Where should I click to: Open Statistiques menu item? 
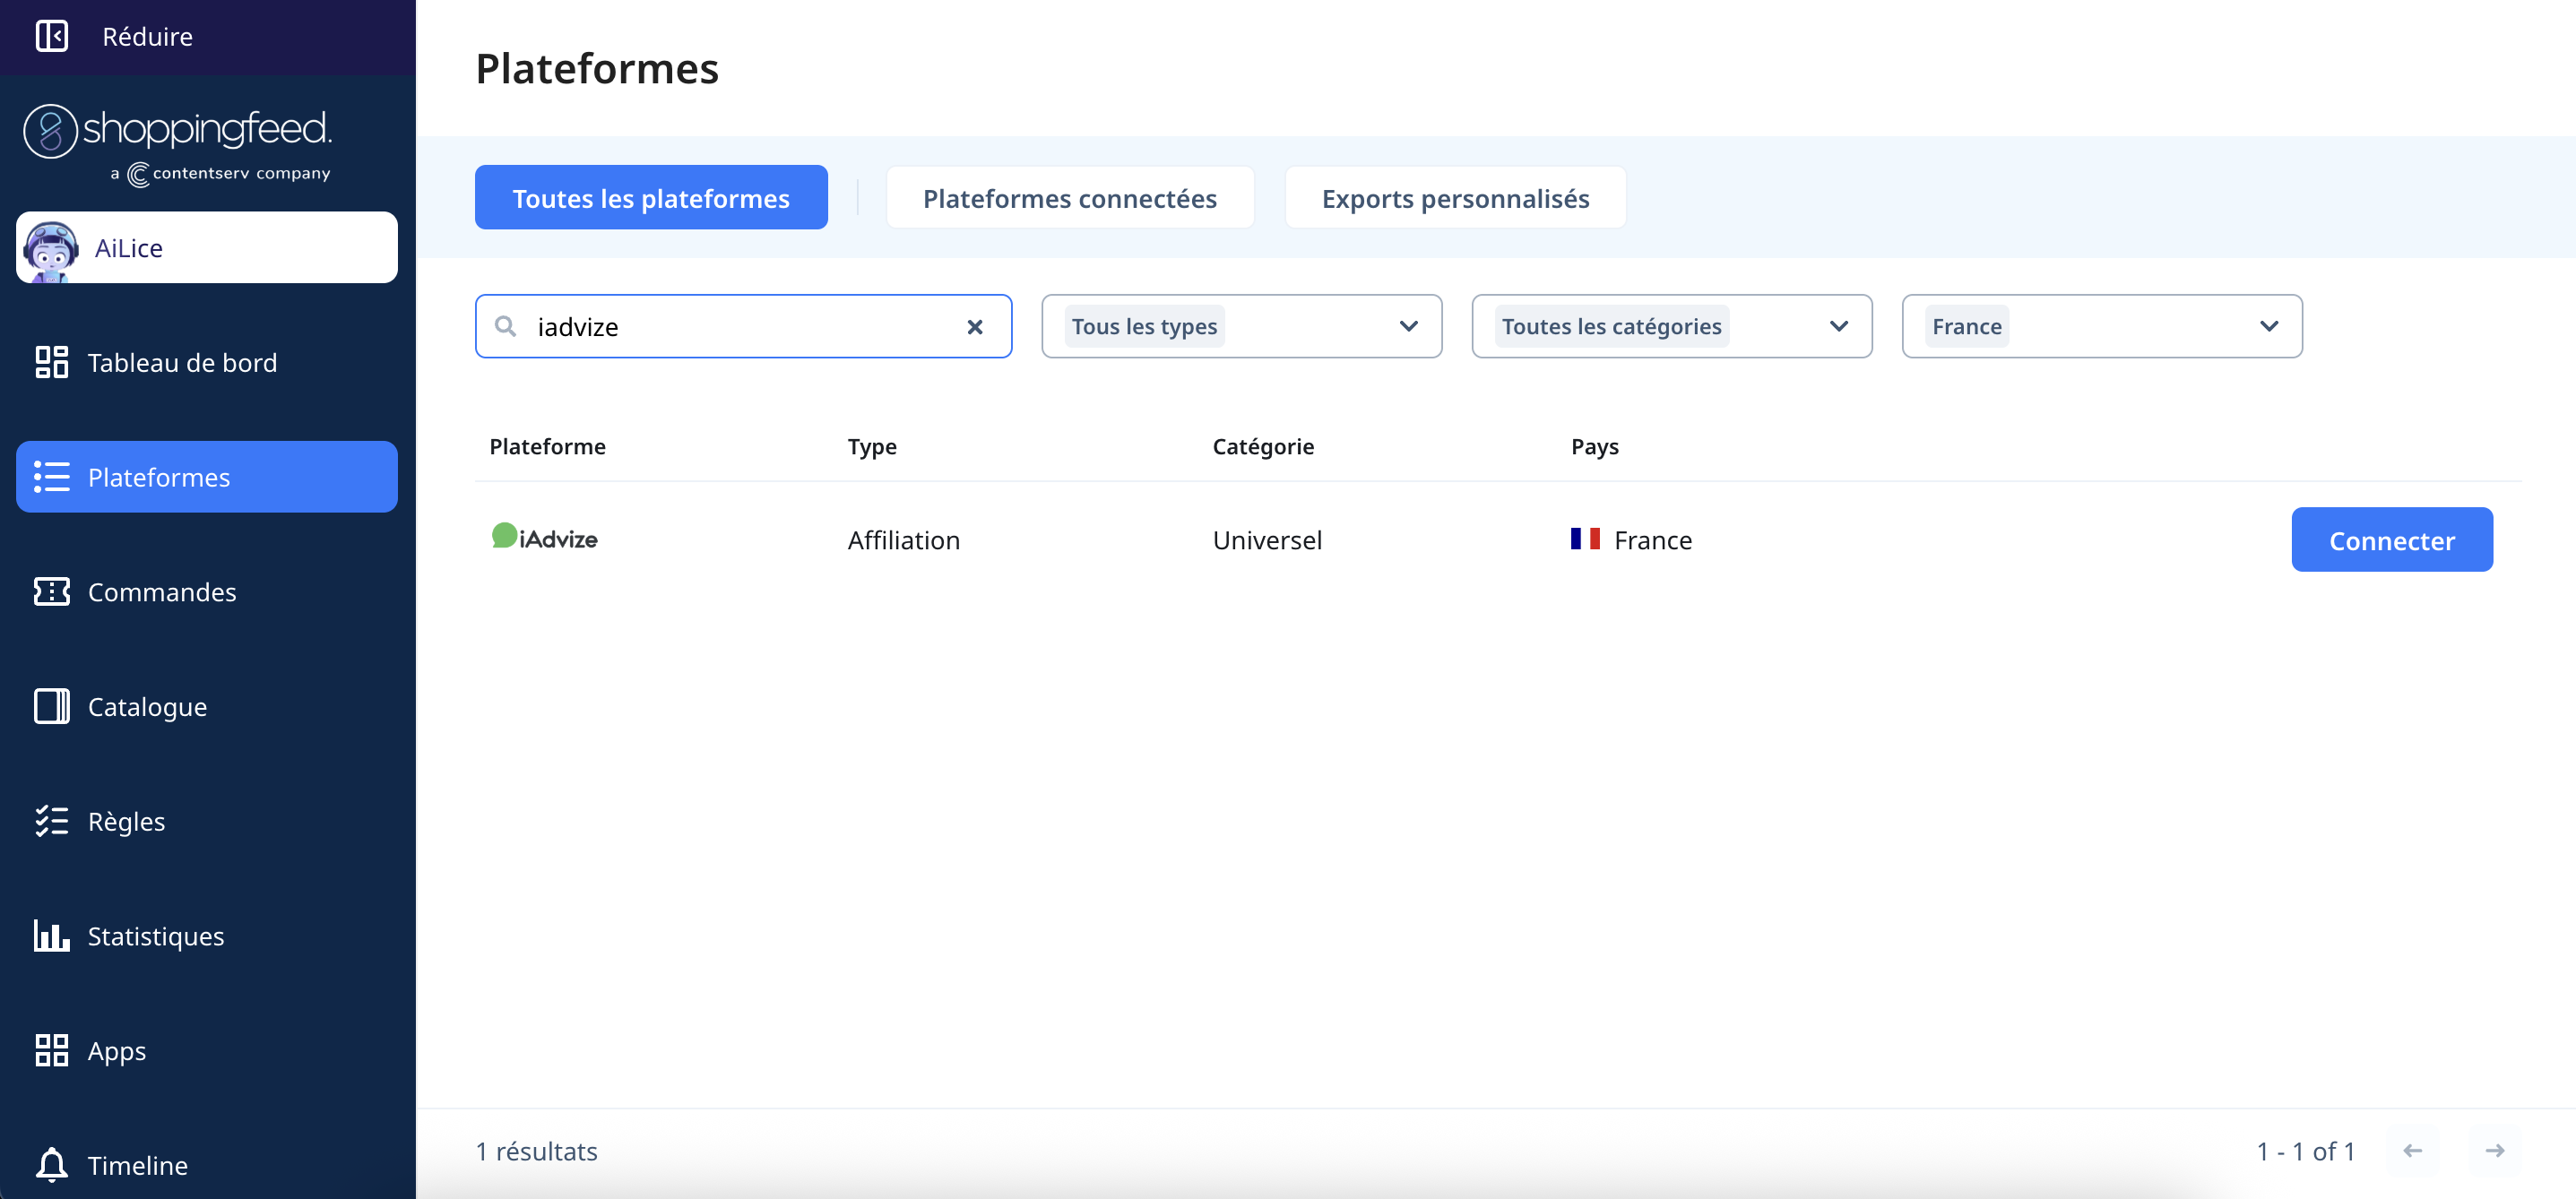[207, 936]
